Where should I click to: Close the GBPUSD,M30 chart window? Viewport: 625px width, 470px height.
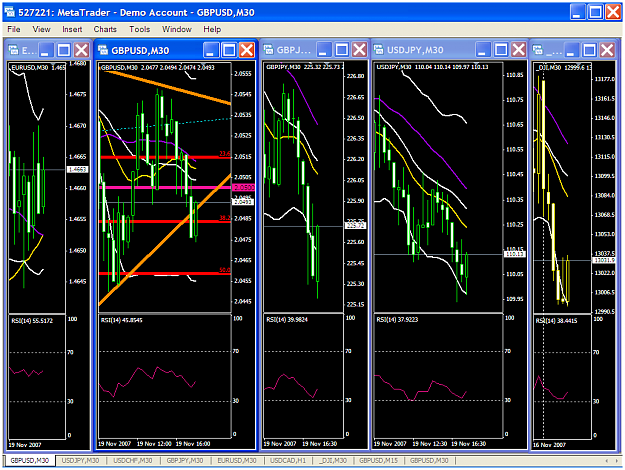click(x=247, y=50)
